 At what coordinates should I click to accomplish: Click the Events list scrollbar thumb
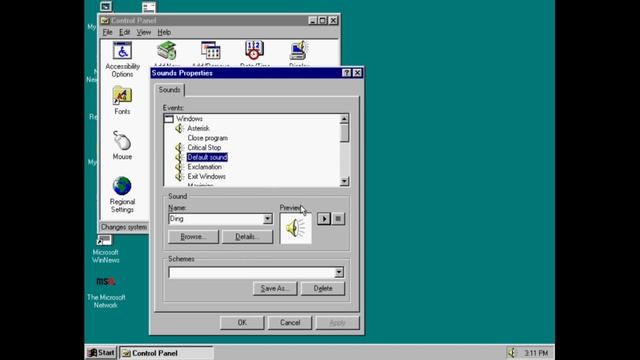coord(344,133)
